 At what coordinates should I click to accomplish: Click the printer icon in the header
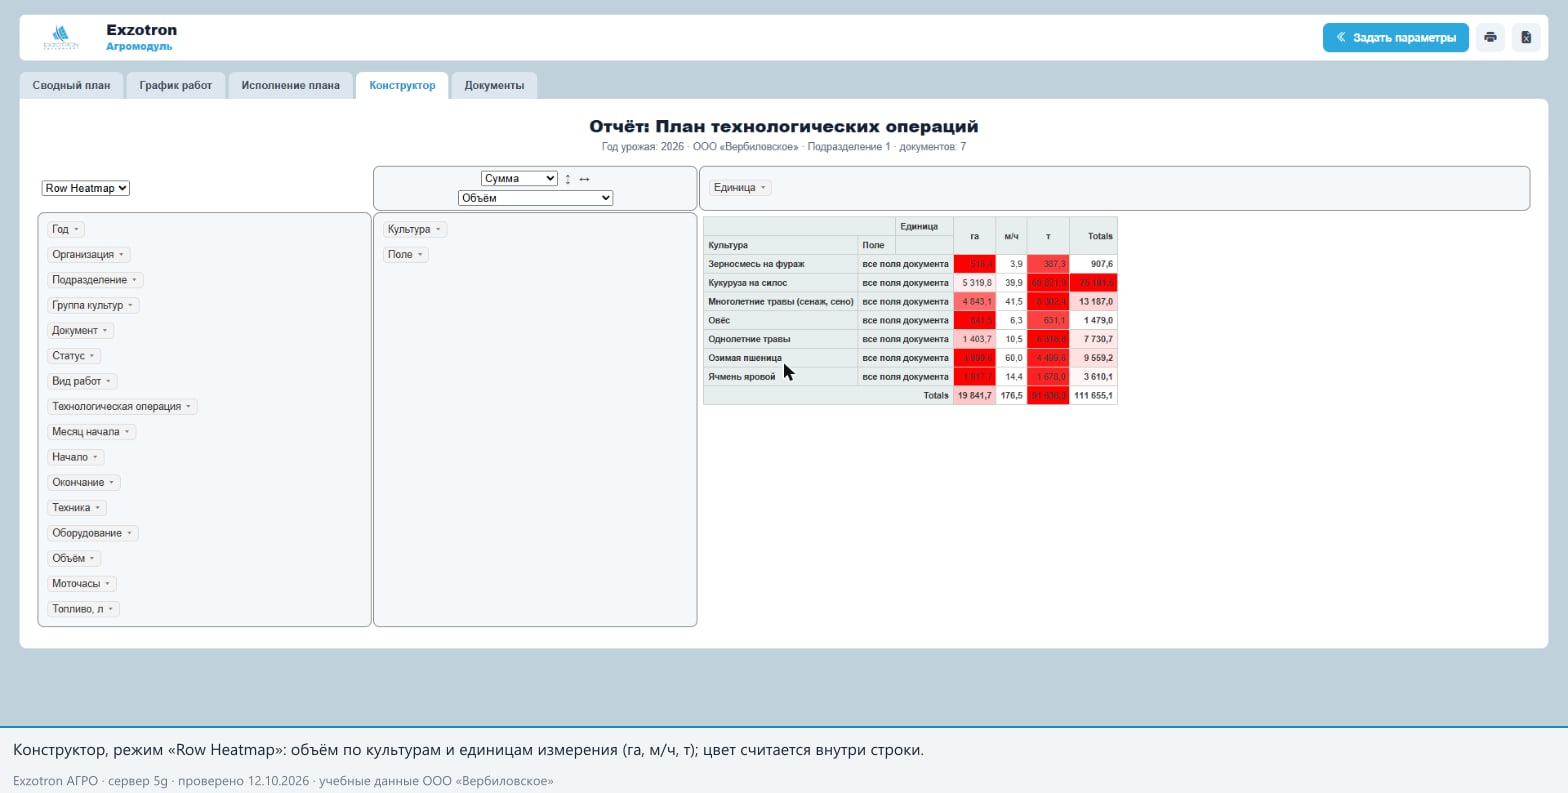[x=1490, y=38]
